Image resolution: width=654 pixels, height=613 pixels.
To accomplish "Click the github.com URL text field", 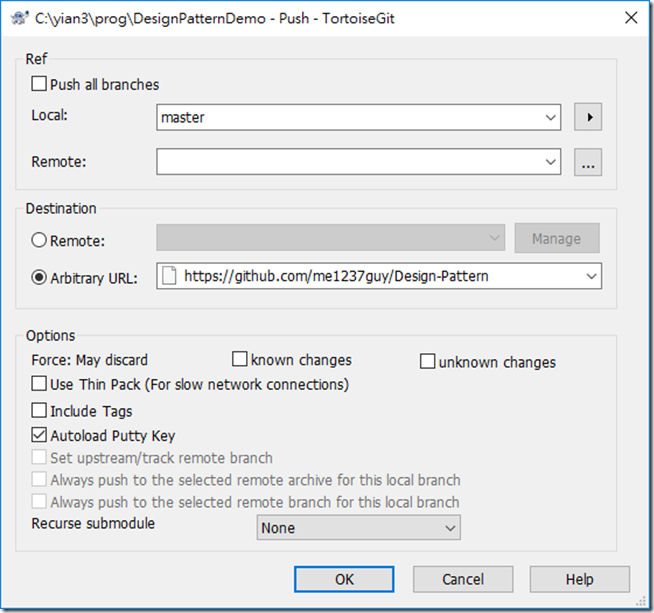I will [x=379, y=276].
